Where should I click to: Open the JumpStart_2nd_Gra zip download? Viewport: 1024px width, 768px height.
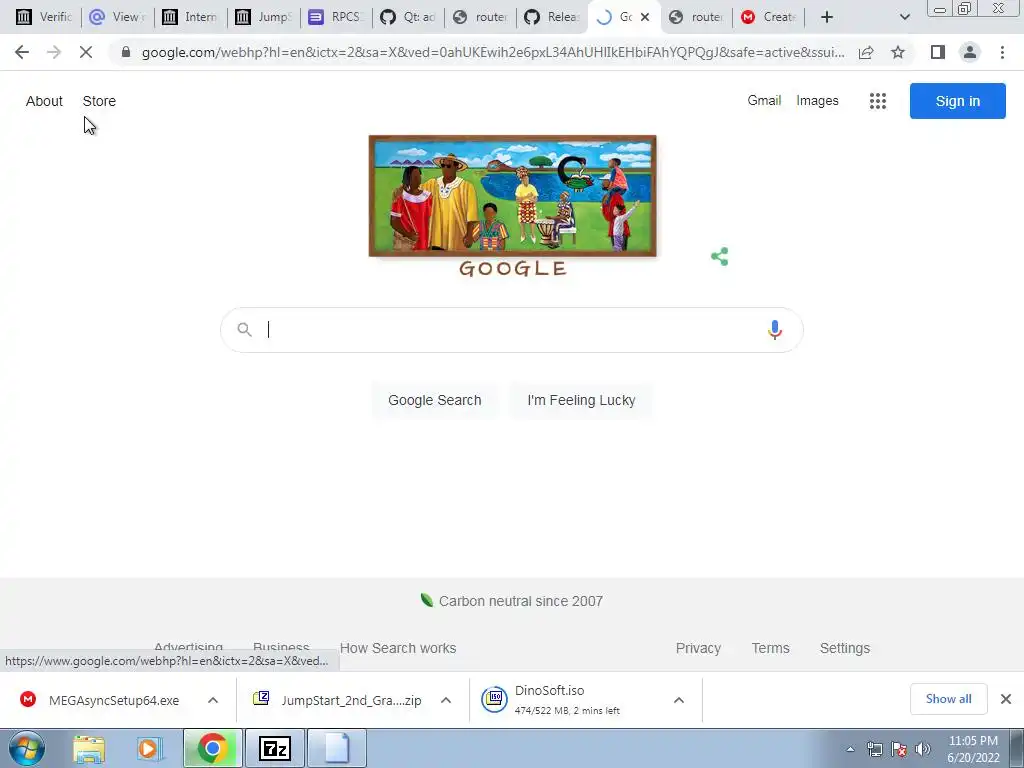click(351, 700)
